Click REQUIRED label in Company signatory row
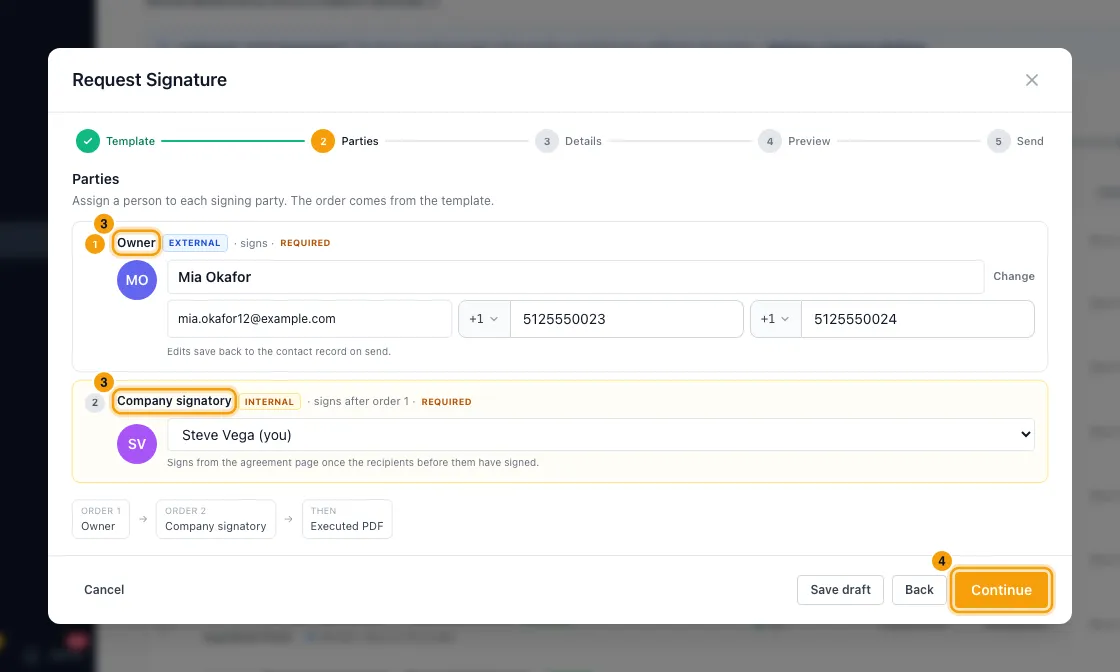Screen dimensions: 1120x672 tap(446, 402)
